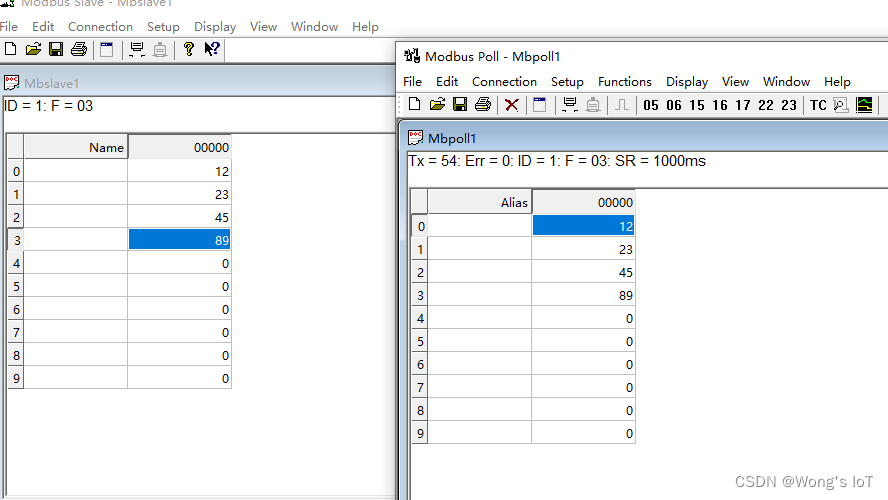Click Open file icon in Modbus Poll toolbar

pos(437,104)
